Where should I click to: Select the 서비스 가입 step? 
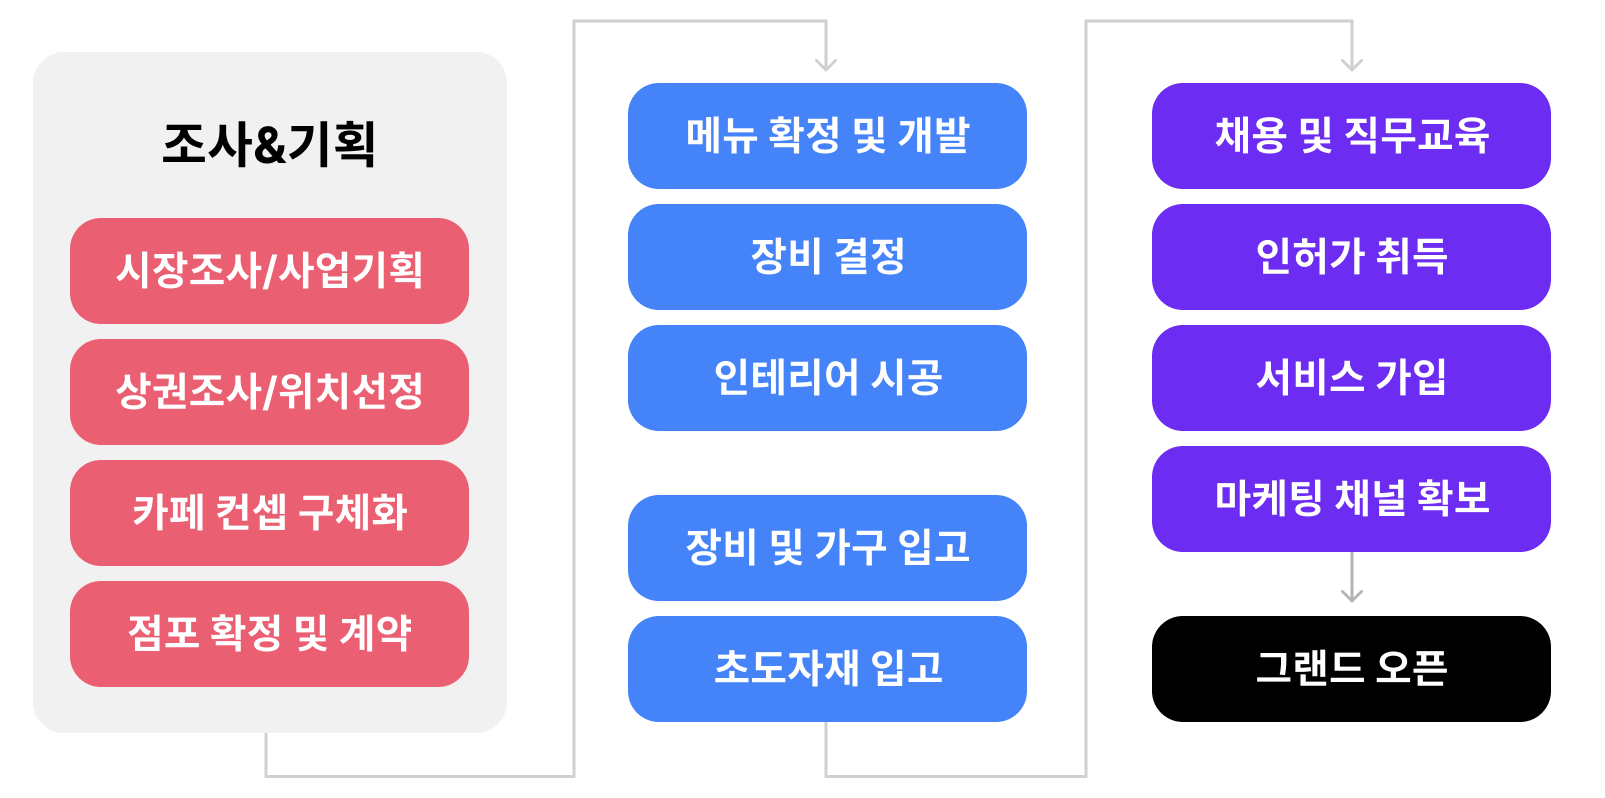[1351, 378]
